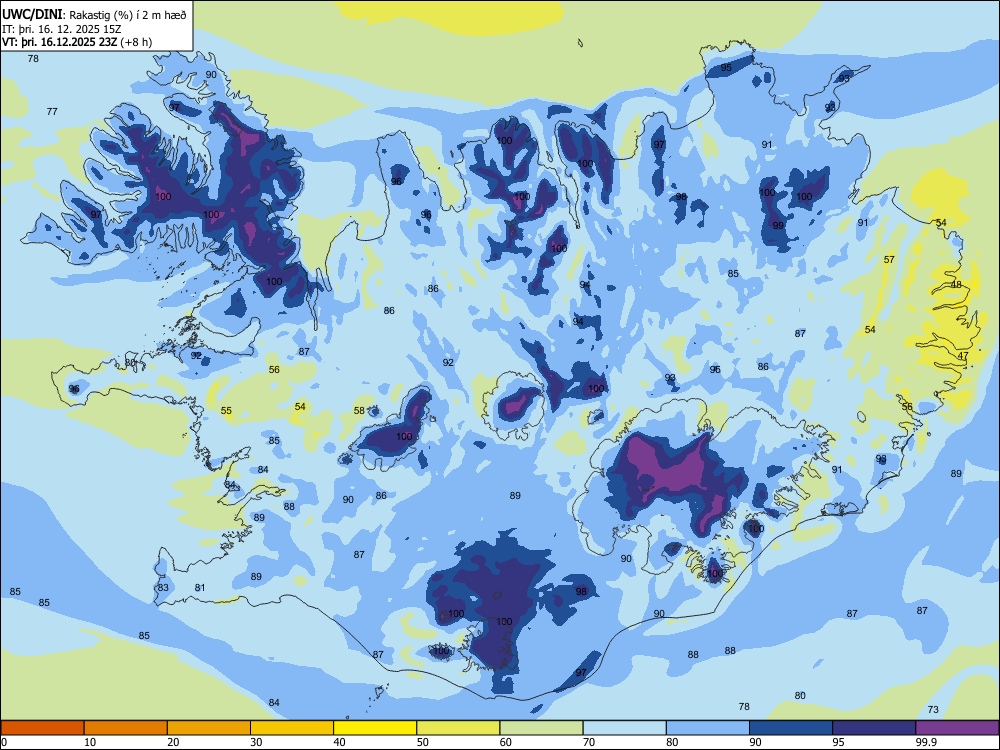
Task: Select the purple above-99.9 legend swatch
Action: 957,728
